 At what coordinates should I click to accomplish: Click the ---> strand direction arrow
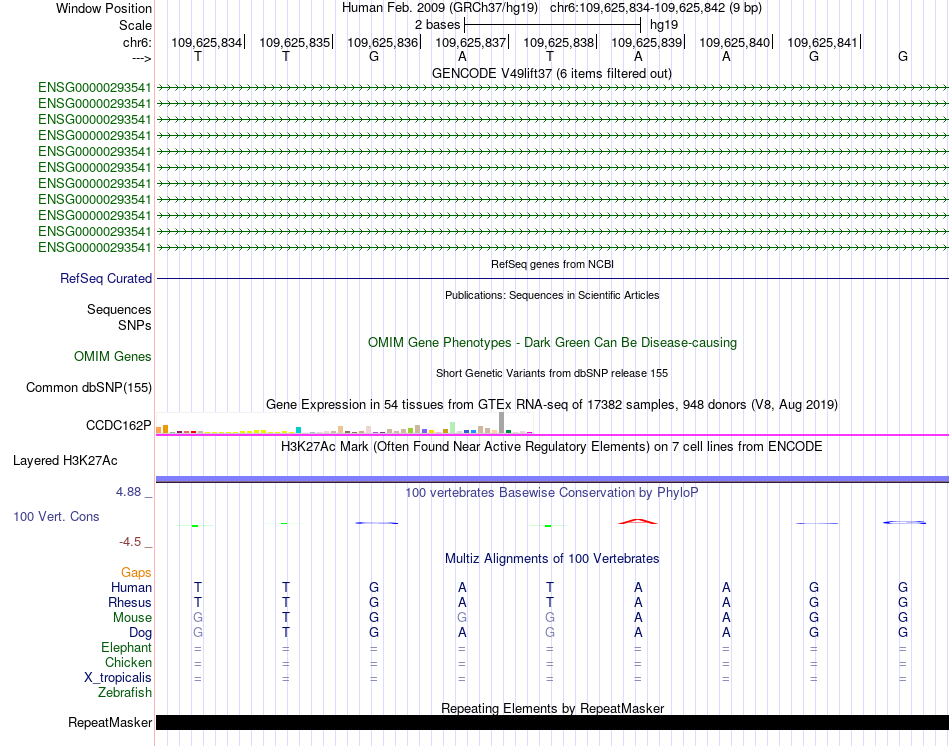coord(141,58)
